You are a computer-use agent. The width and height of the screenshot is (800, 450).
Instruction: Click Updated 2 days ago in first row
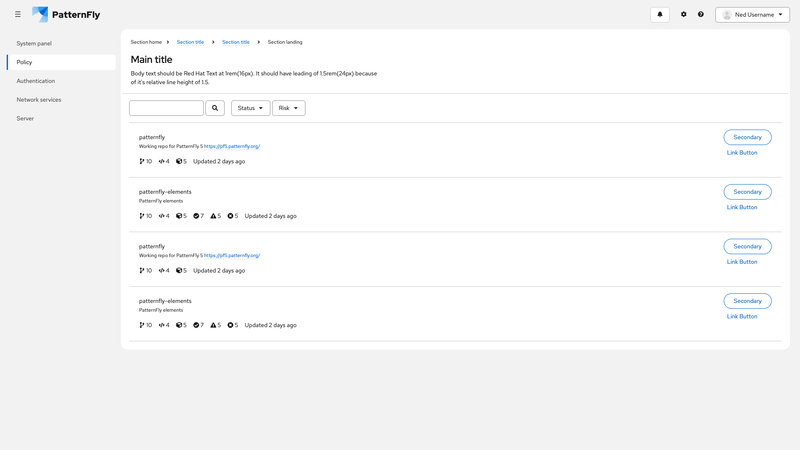pos(219,161)
